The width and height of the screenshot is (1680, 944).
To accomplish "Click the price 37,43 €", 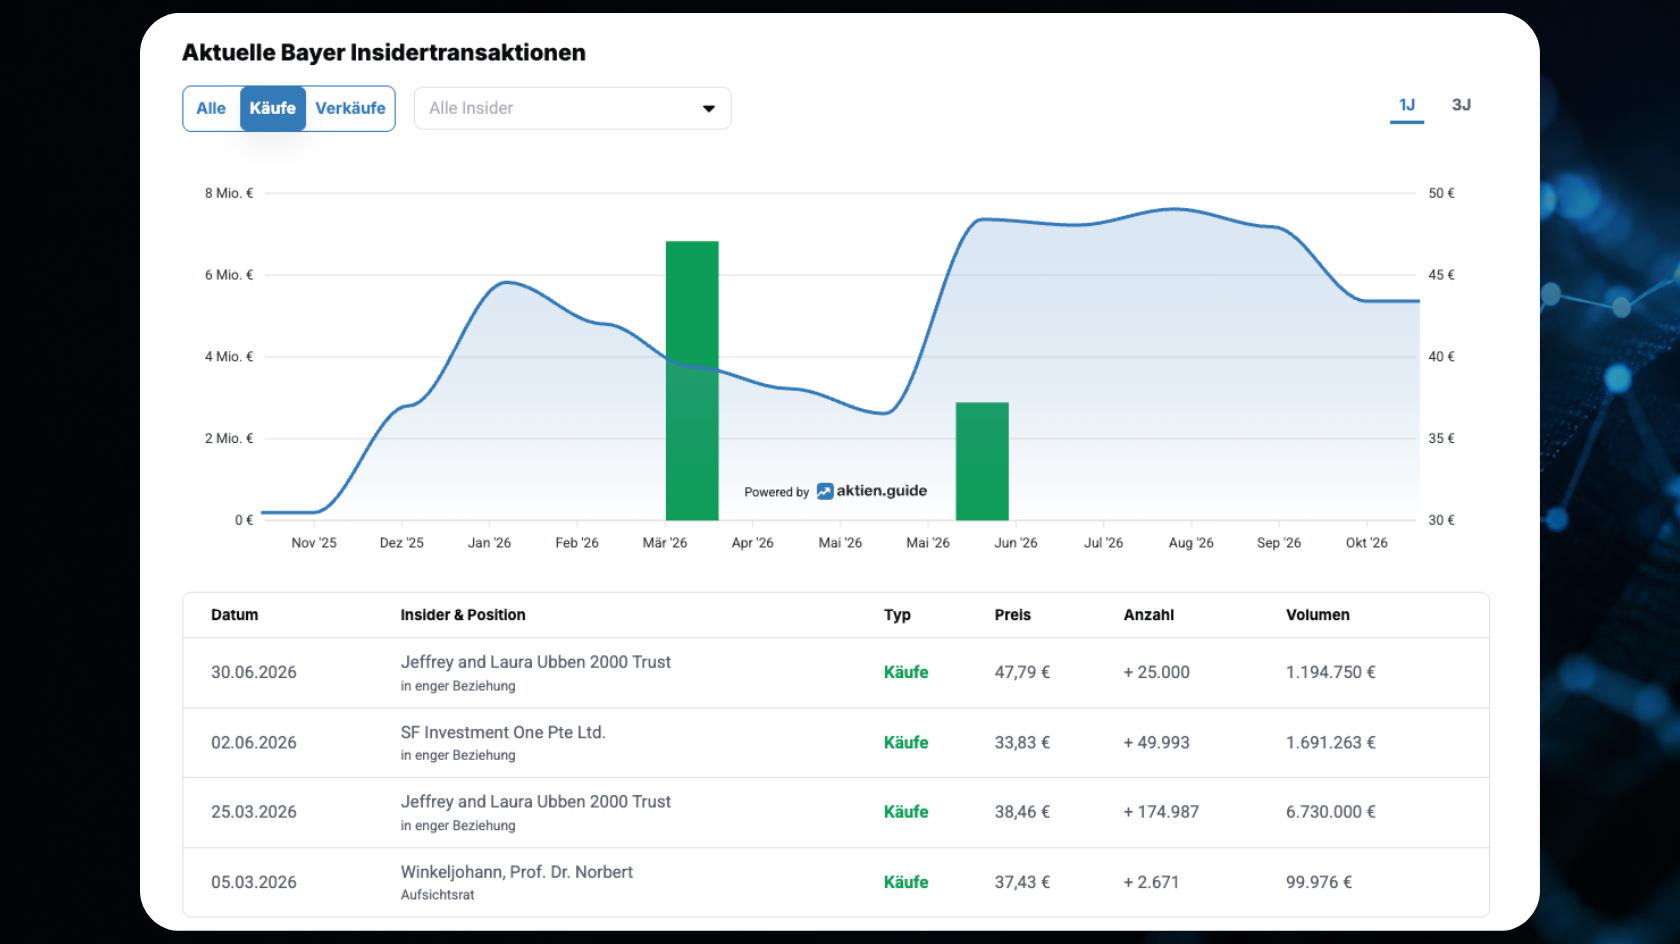I will (x=1022, y=882).
